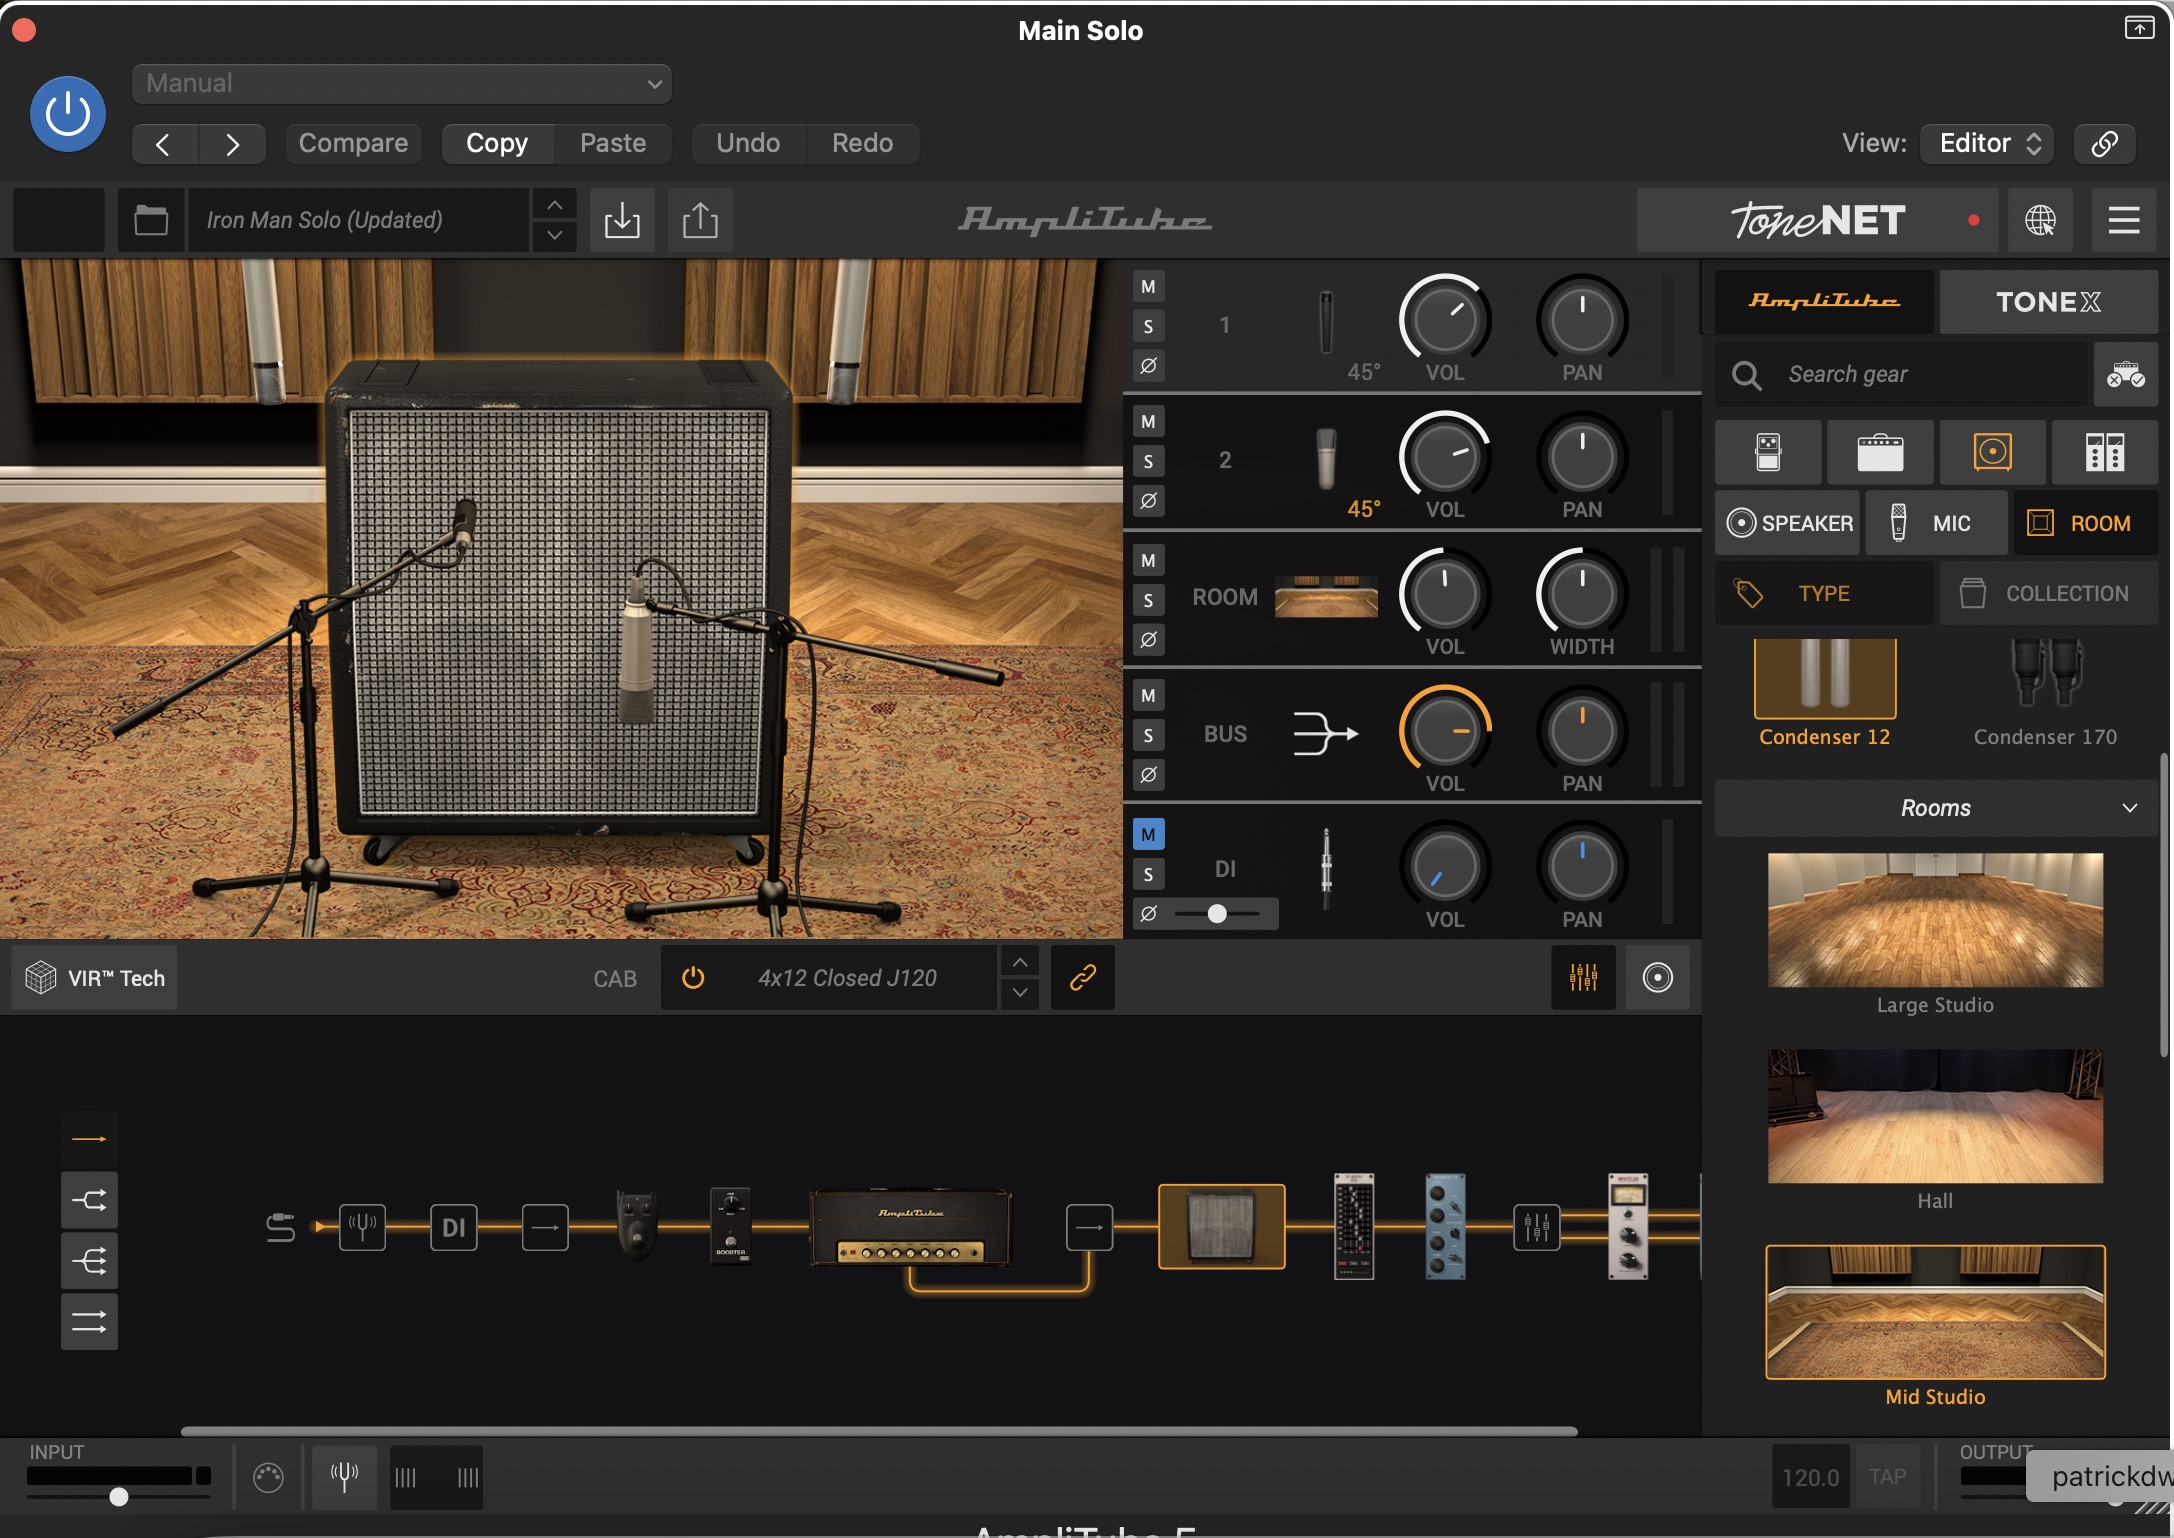Select TYPE filter tab
The image size is (2174, 1538).
tap(1824, 593)
